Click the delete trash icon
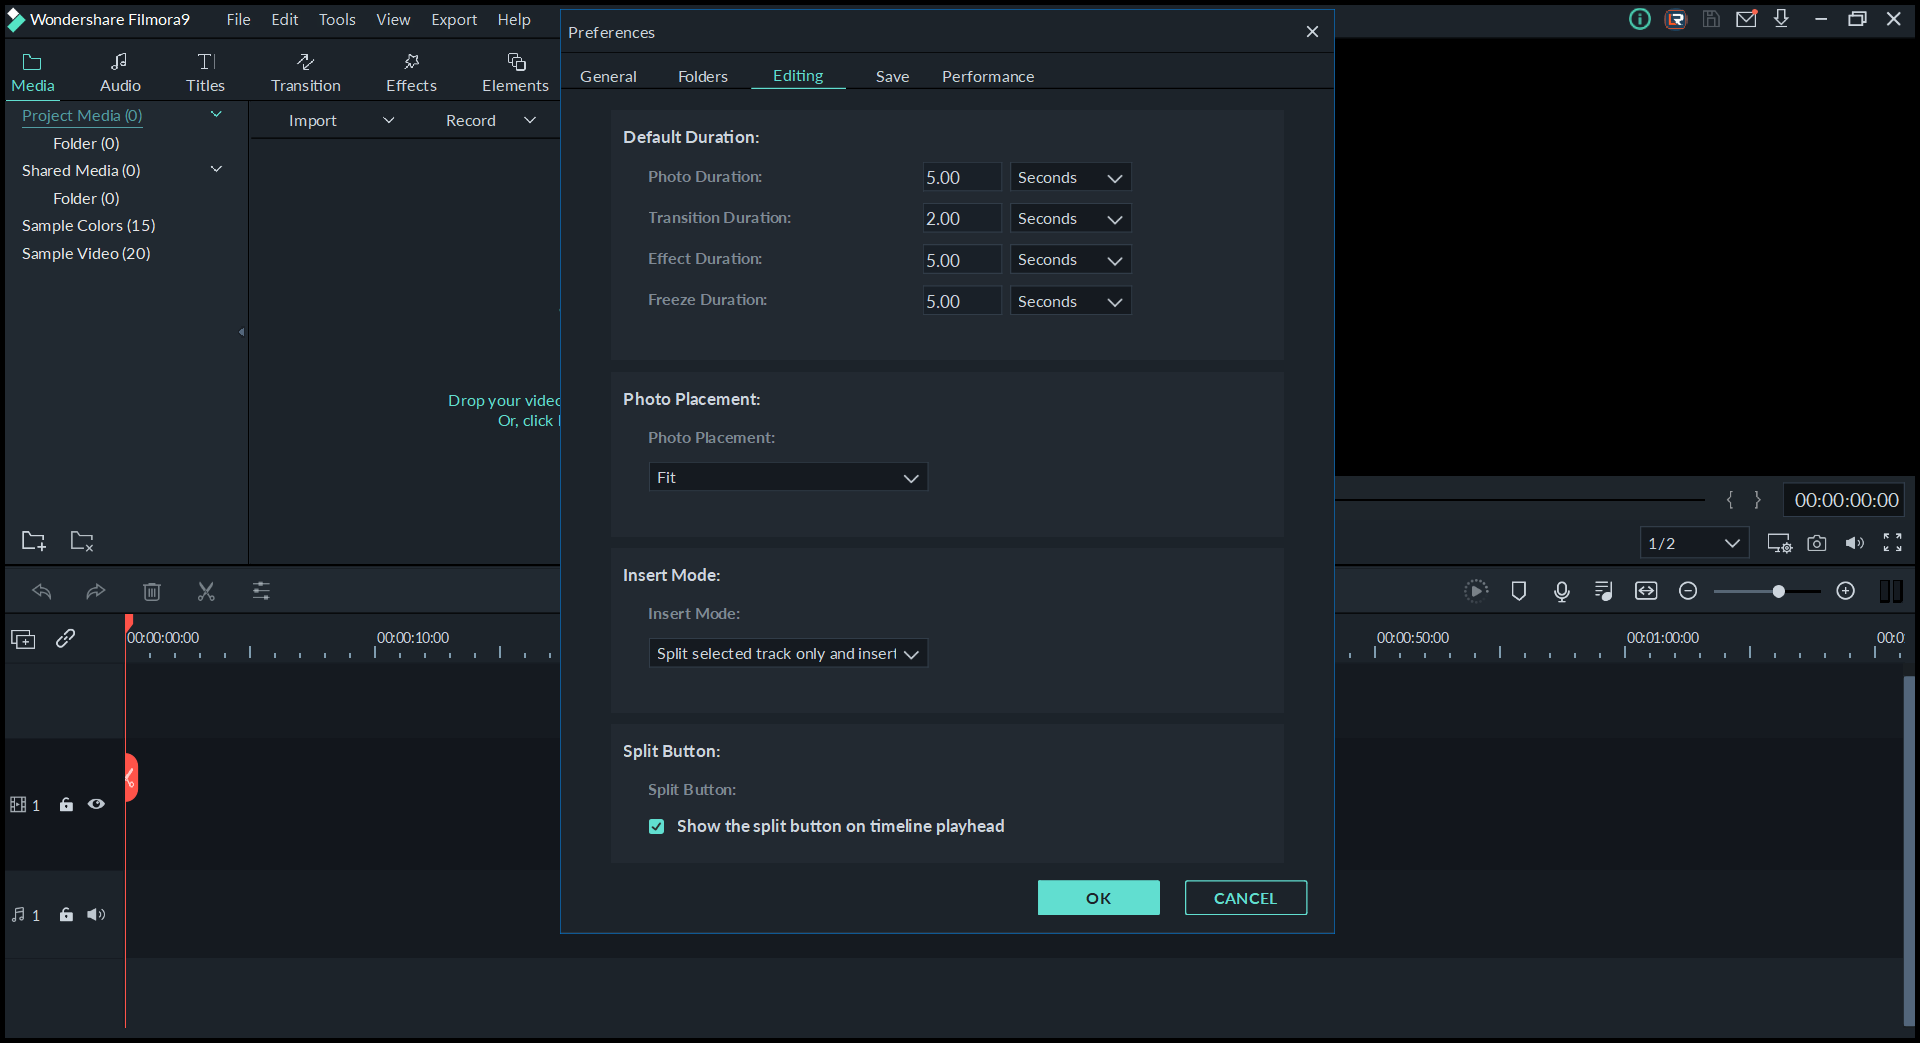1920x1043 pixels. click(x=152, y=591)
